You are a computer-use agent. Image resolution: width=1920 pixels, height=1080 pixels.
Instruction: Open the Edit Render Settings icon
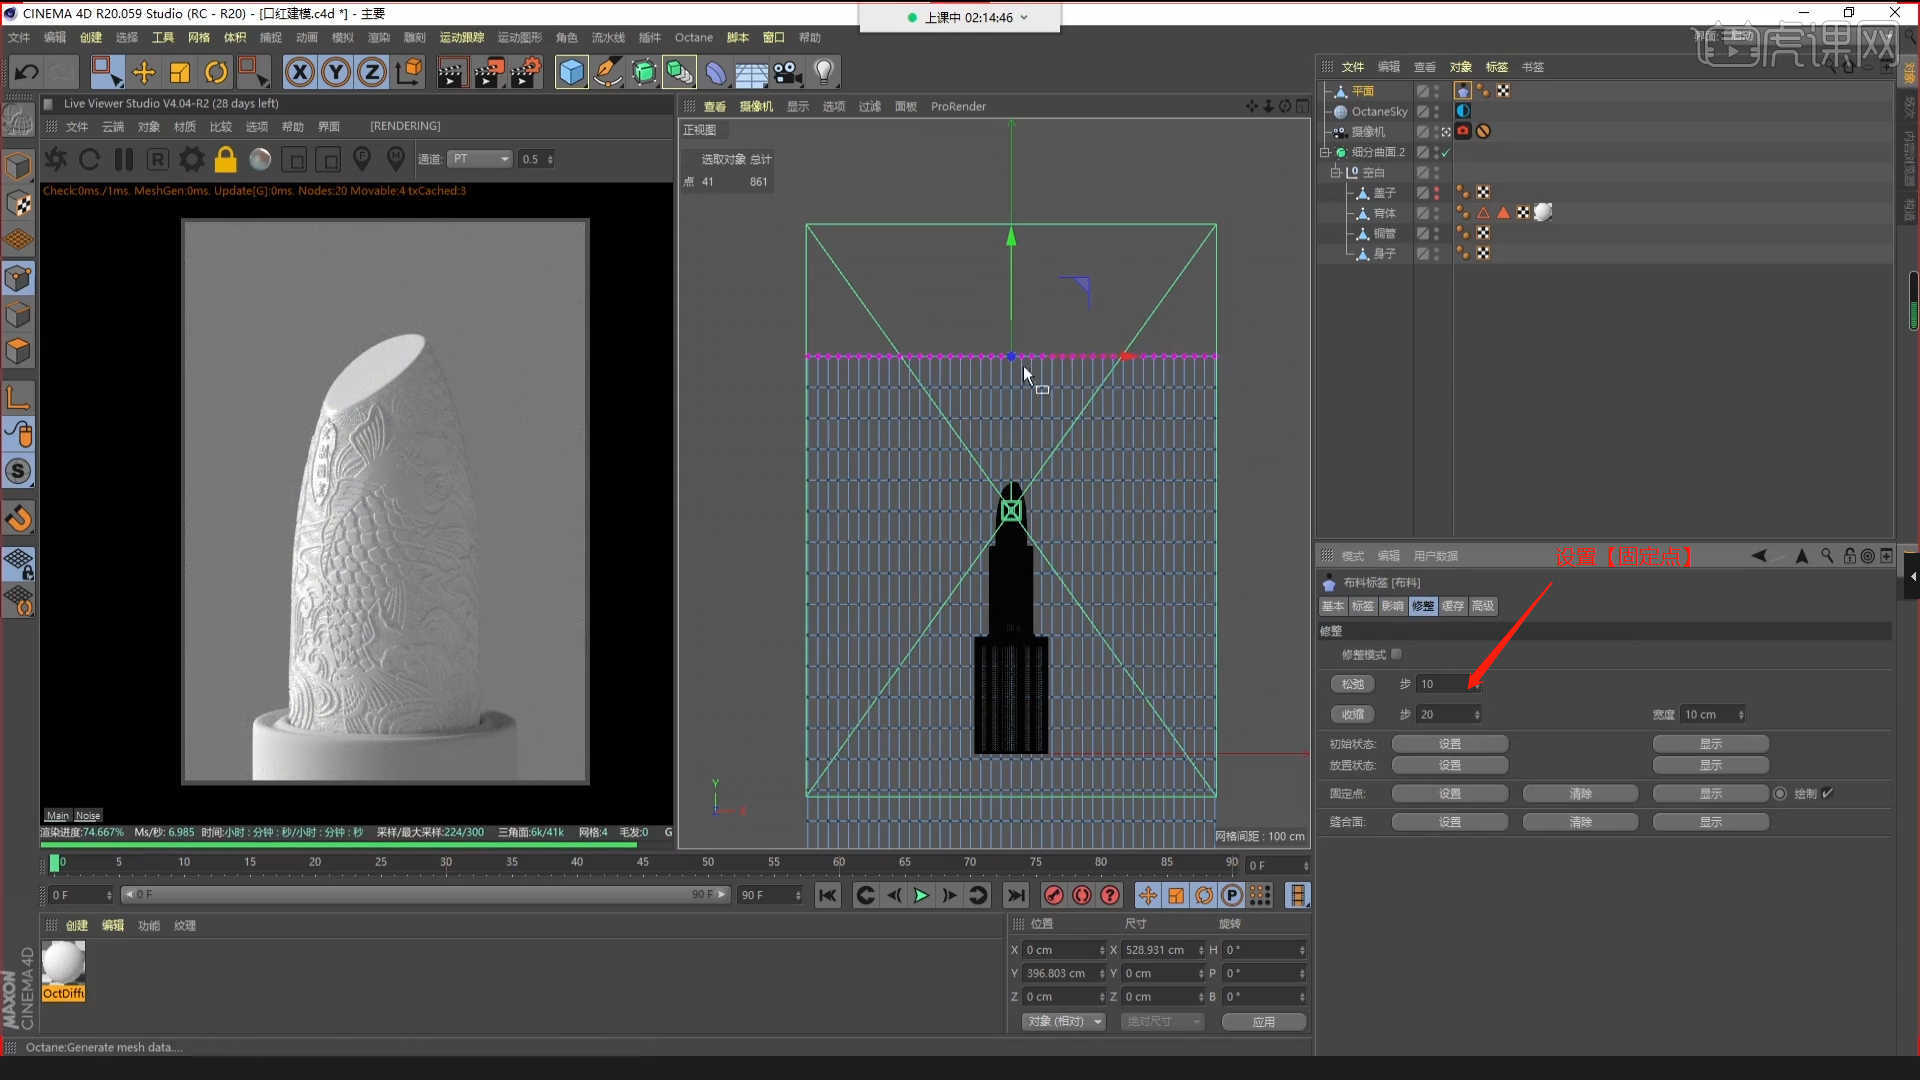(526, 72)
